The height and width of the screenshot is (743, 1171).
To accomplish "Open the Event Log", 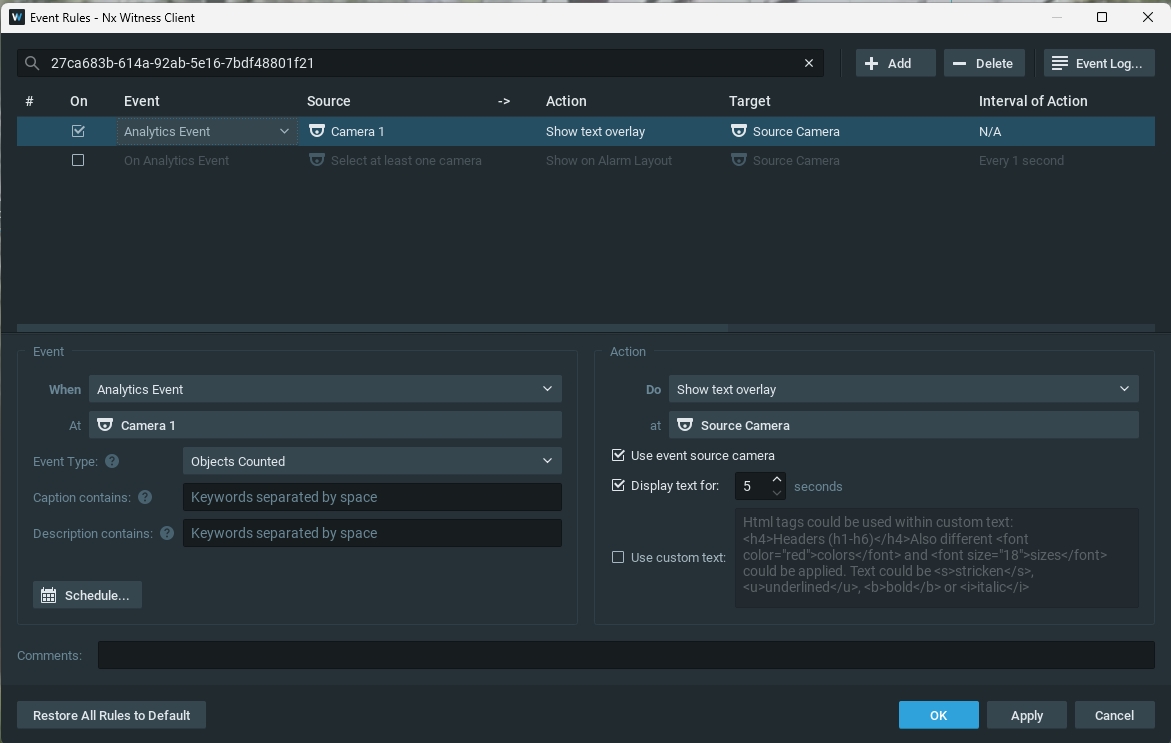I will (1098, 63).
